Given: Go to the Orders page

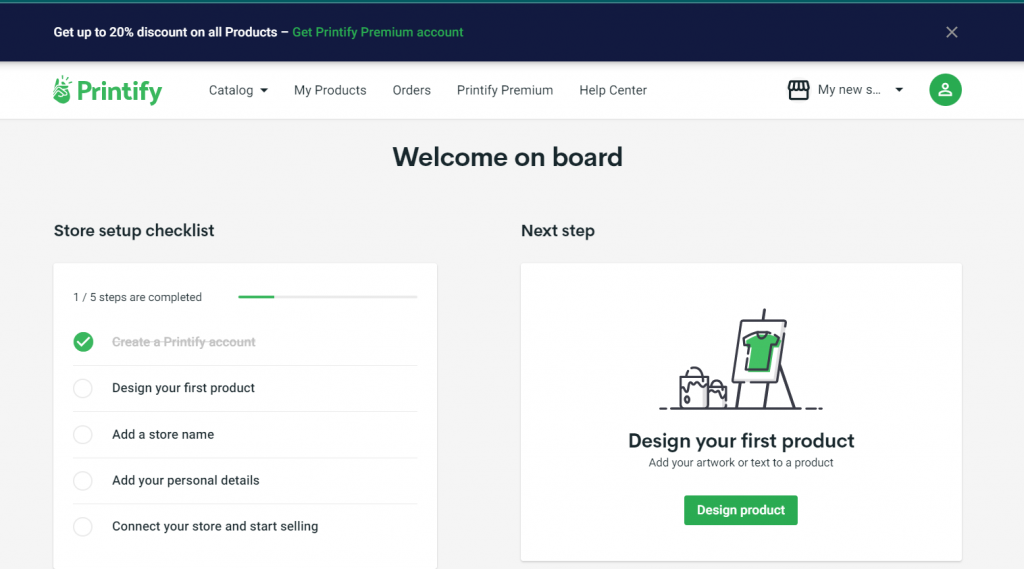Looking at the screenshot, I should coord(411,90).
